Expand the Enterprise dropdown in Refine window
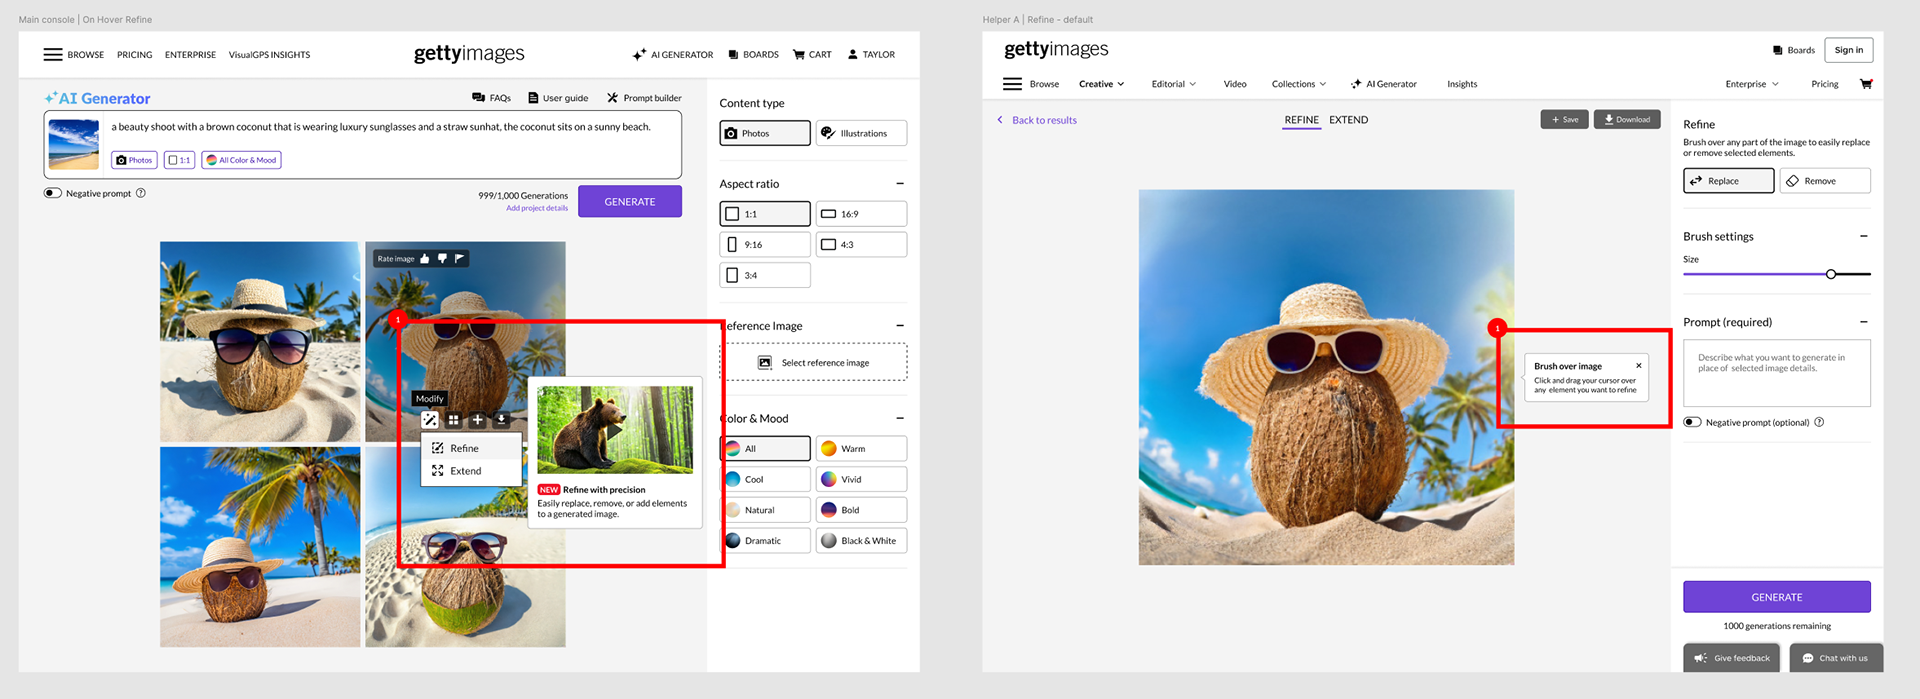This screenshot has height=699, width=1920. click(x=1752, y=84)
